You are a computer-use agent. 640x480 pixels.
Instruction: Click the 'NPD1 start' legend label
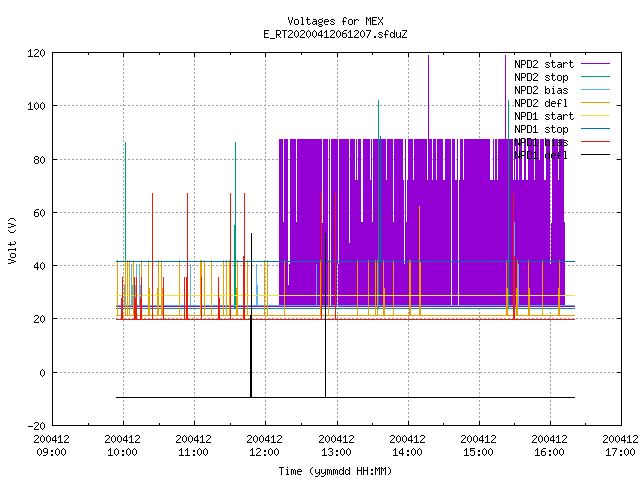tap(544, 116)
